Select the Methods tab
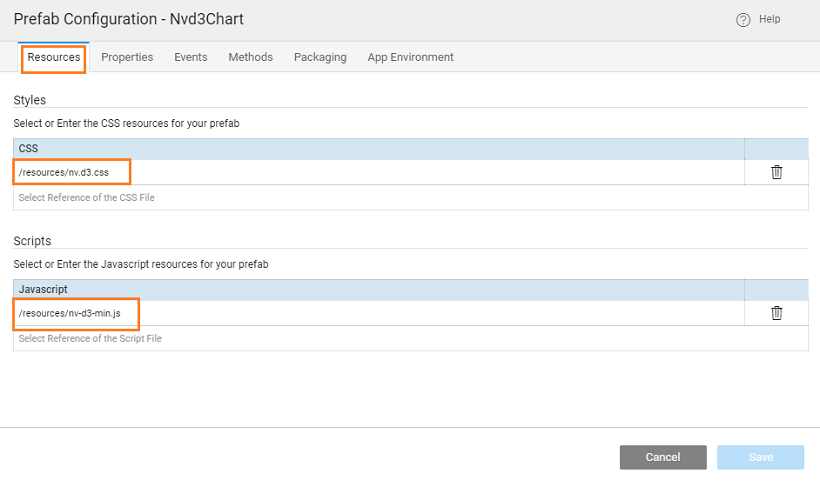 point(250,58)
